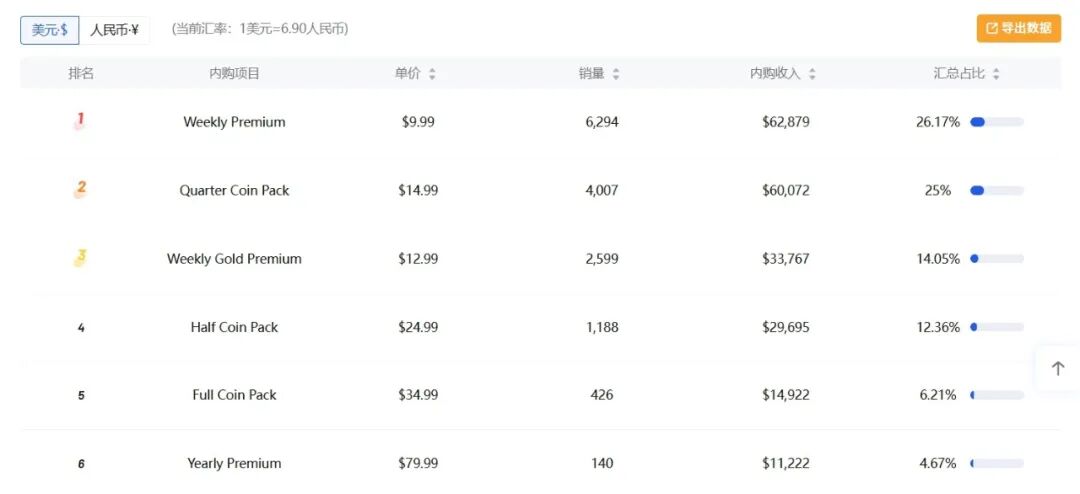The image size is (1080, 494).
Task: Click the Yearly Premium row name
Action: pyautogui.click(x=234, y=463)
